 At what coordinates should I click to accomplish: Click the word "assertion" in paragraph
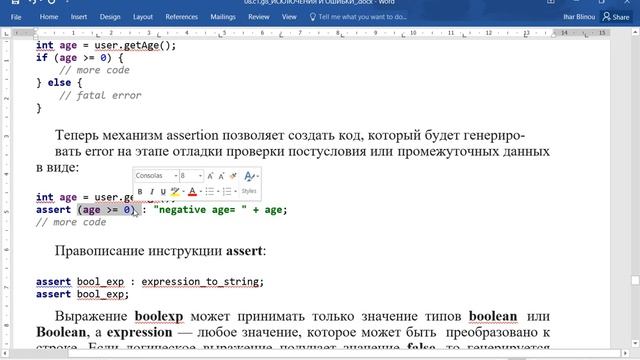point(192,135)
